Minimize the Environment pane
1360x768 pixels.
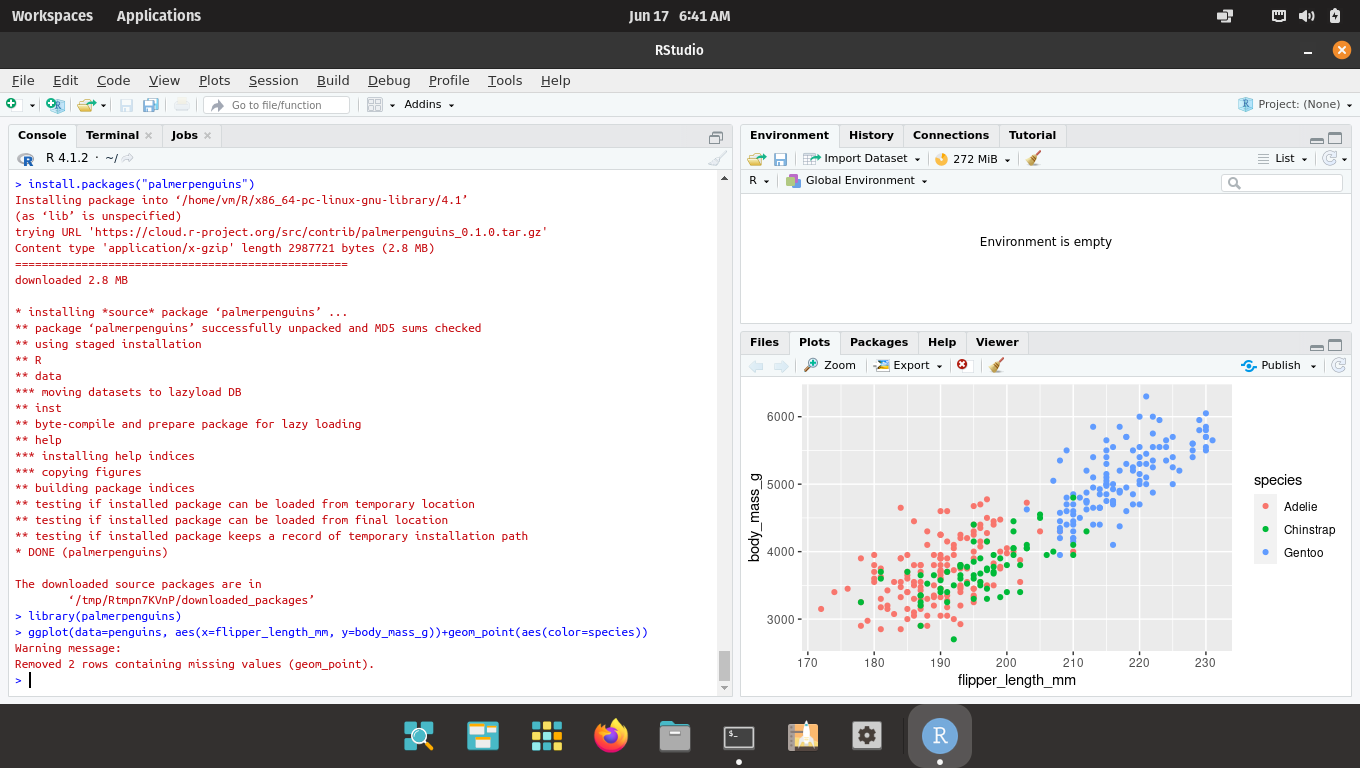click(1317, 140)
